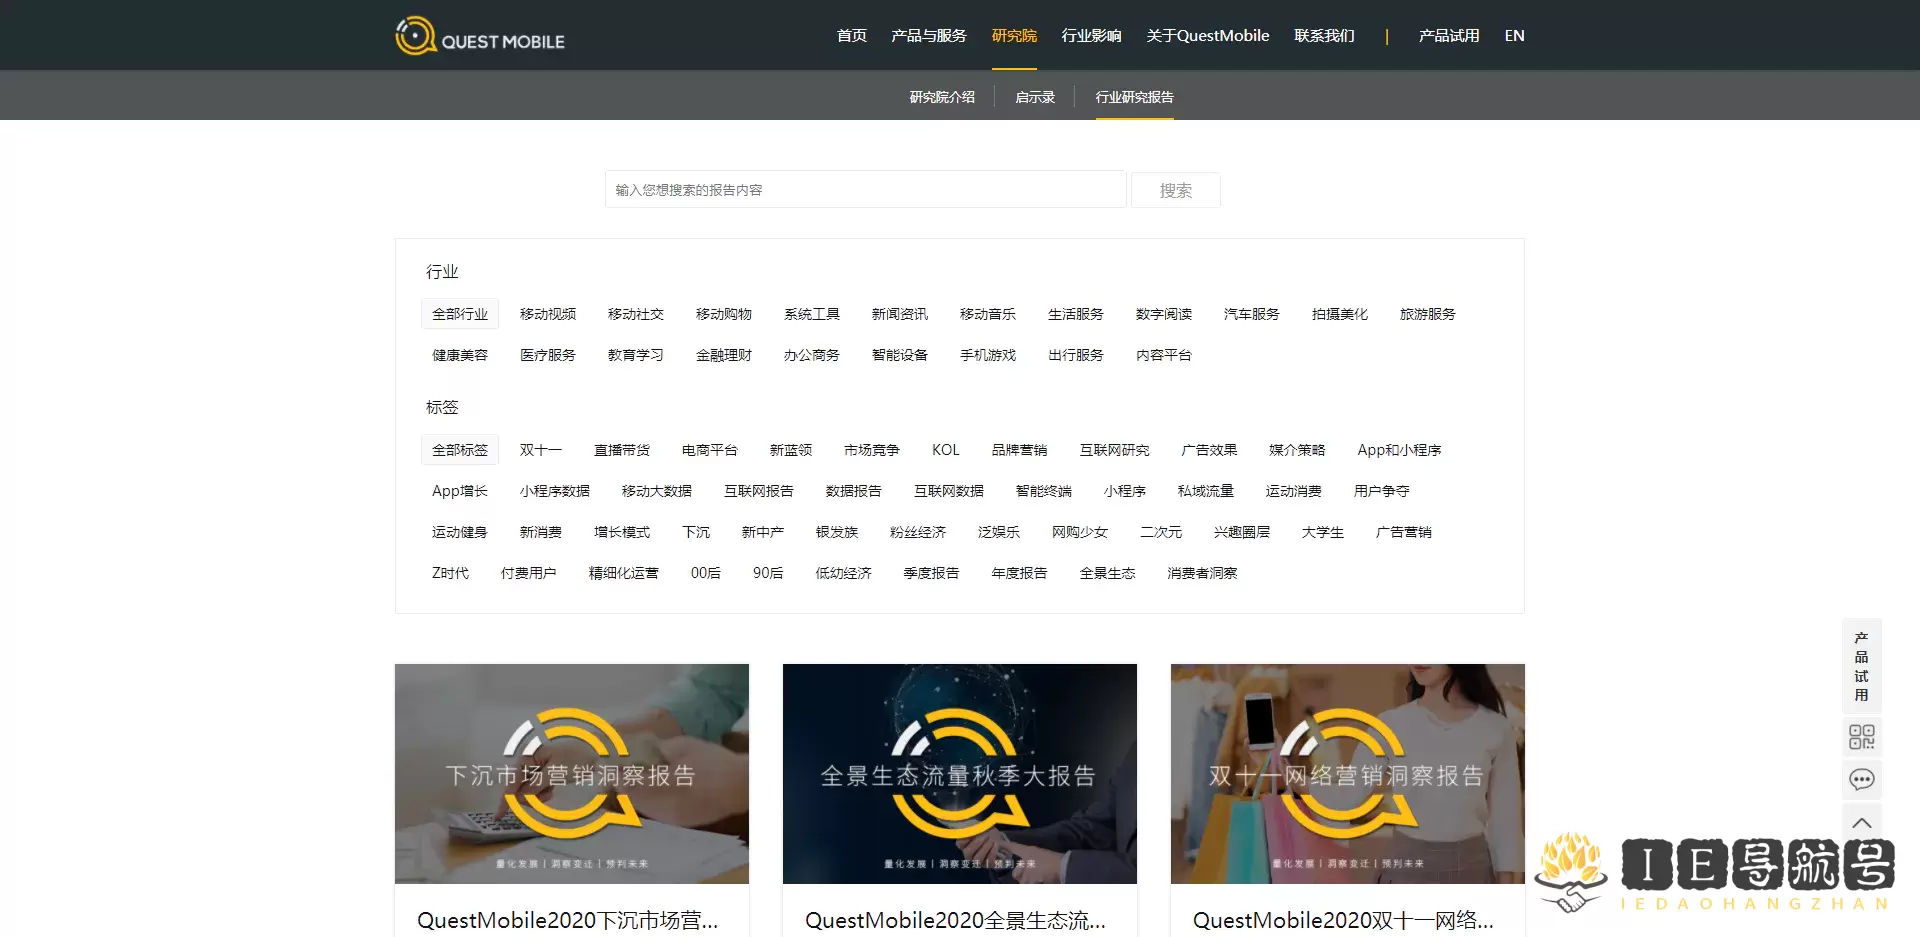Filter by 汽车服务 industry
This screenshot has width=1920, height=937.
pos(1252,314)
